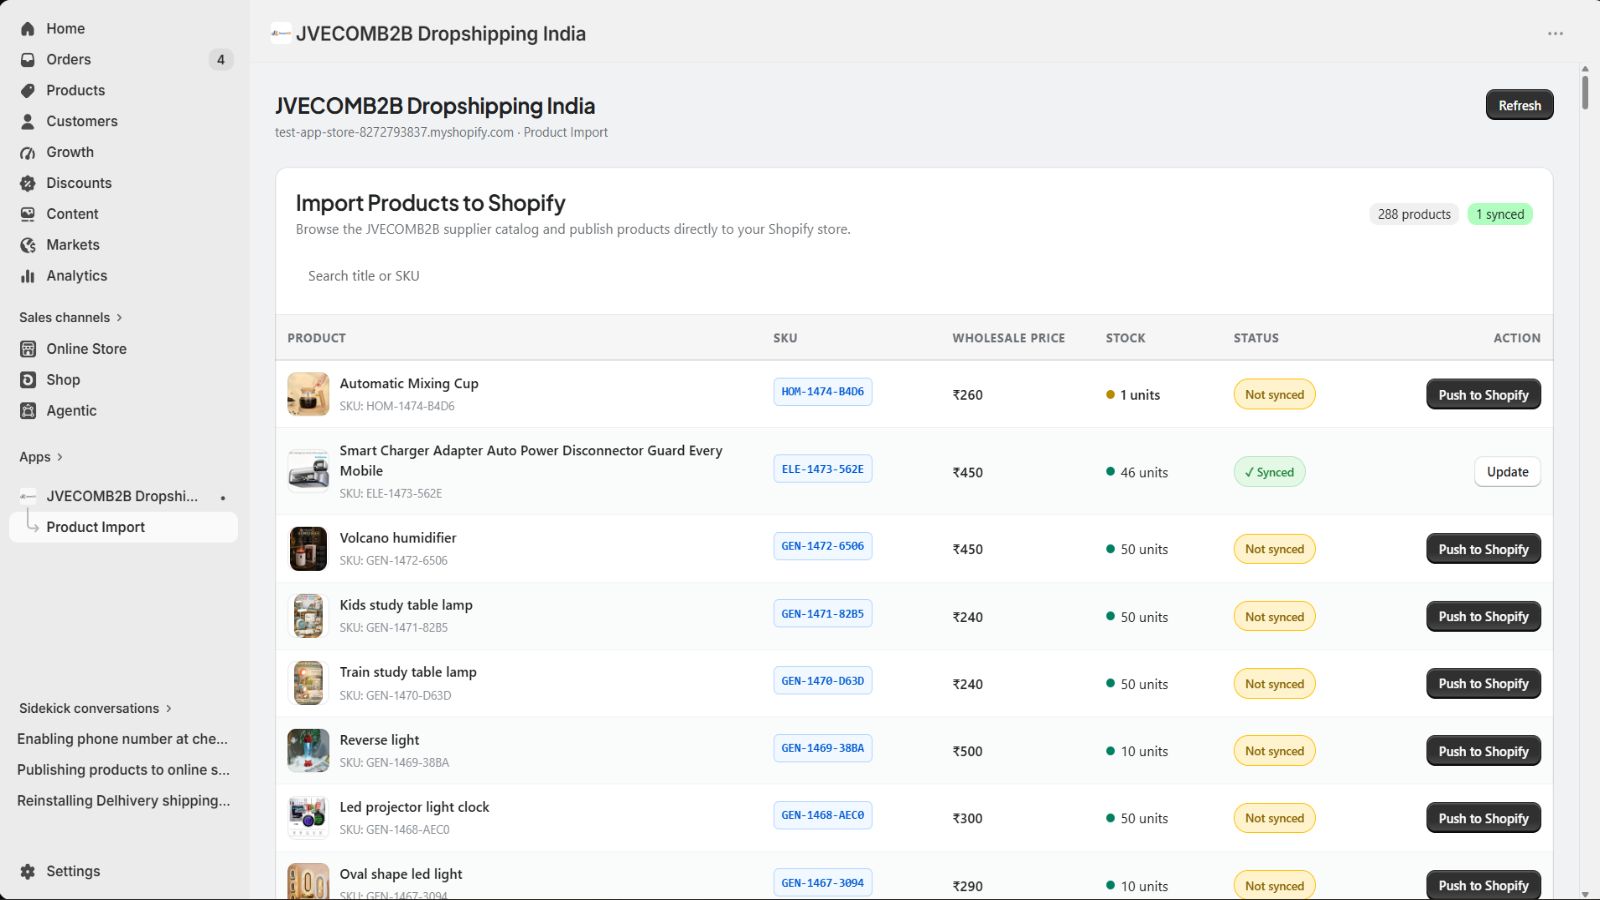This screenshot has height=900, width=1600.
Task: Open Kids study table lamp thumbnail
Action: tap(308, 616)
